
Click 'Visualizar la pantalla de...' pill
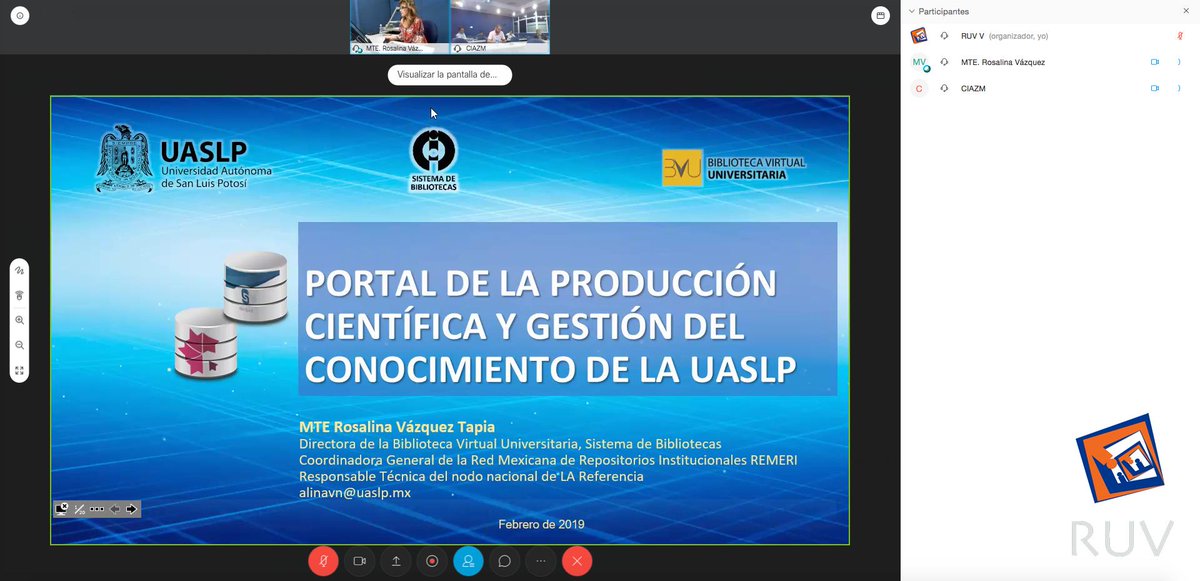point(449,74)
